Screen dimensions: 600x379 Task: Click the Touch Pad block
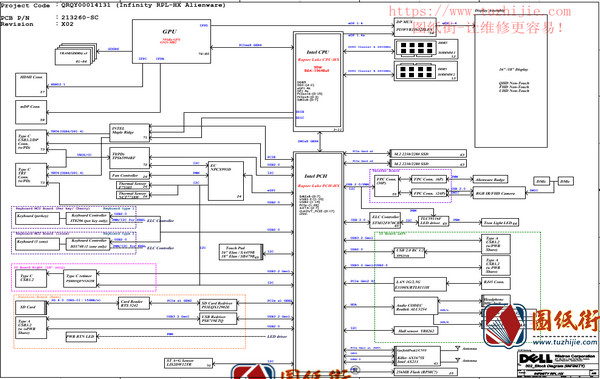click(241, 252)
